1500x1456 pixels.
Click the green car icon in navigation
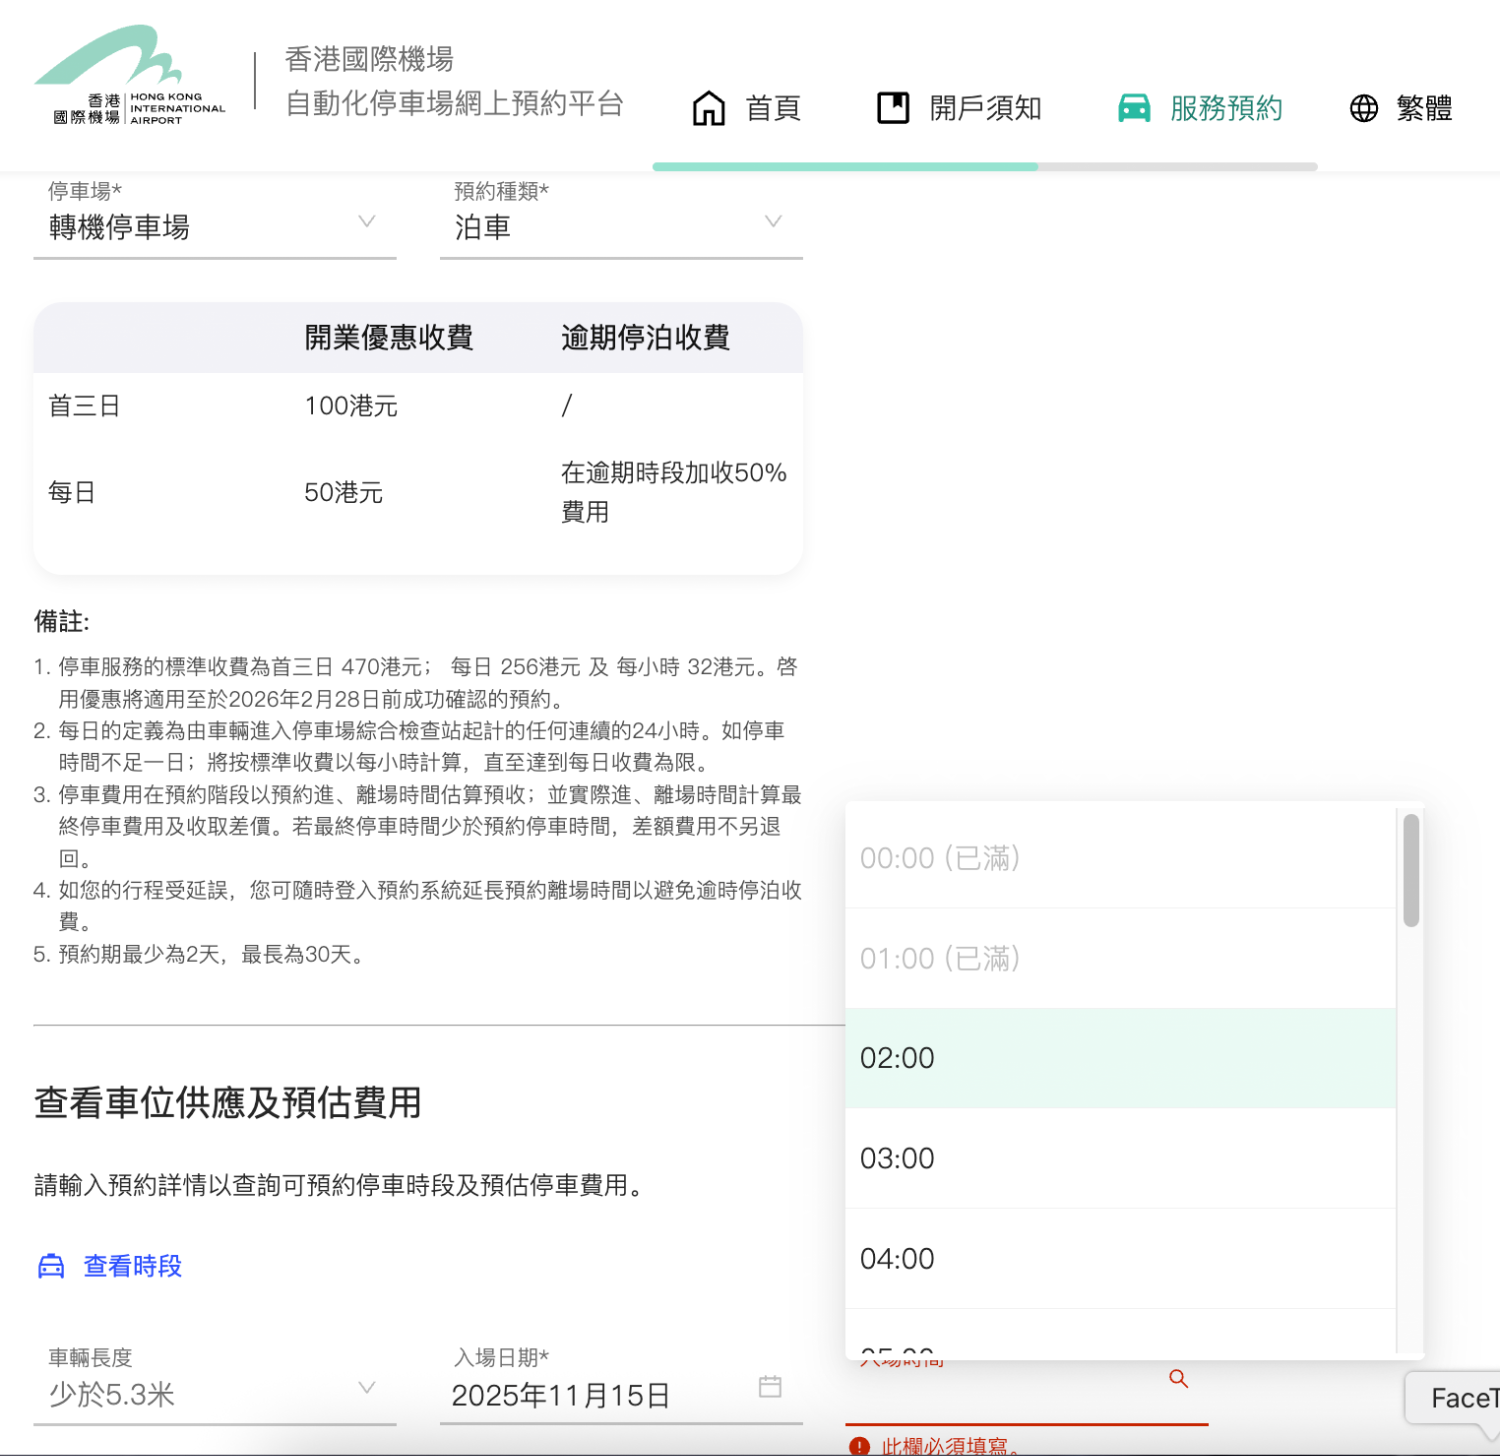[x=1134, y=108]
